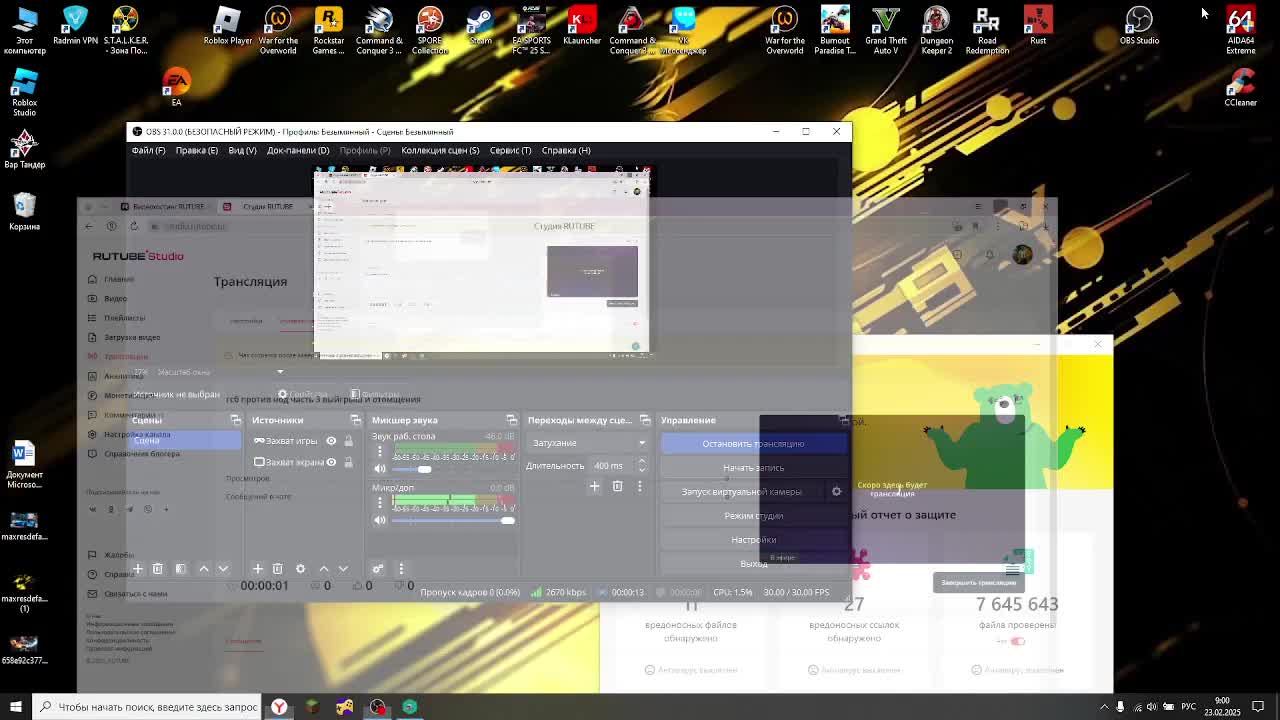This screenshot has height=720, width=1280.
Task: Open CCleaner desktop shortcut
Action: pos(1240,88)
